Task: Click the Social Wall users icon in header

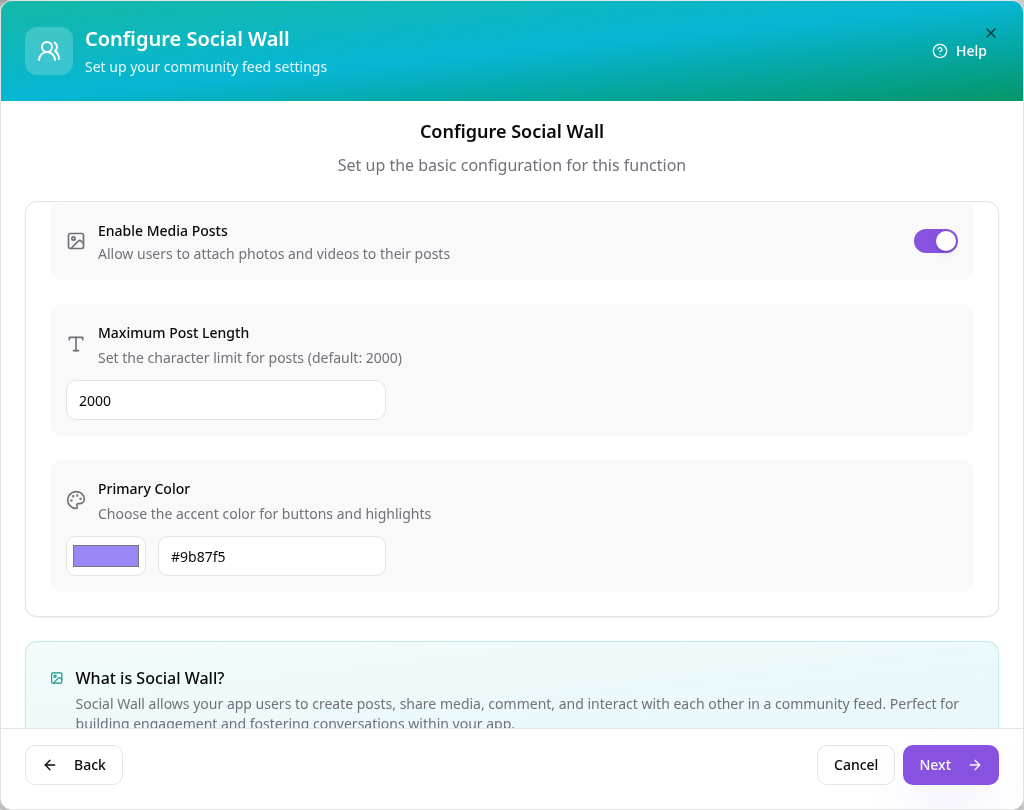Action: pyautogui.click(x=49, y=51)
